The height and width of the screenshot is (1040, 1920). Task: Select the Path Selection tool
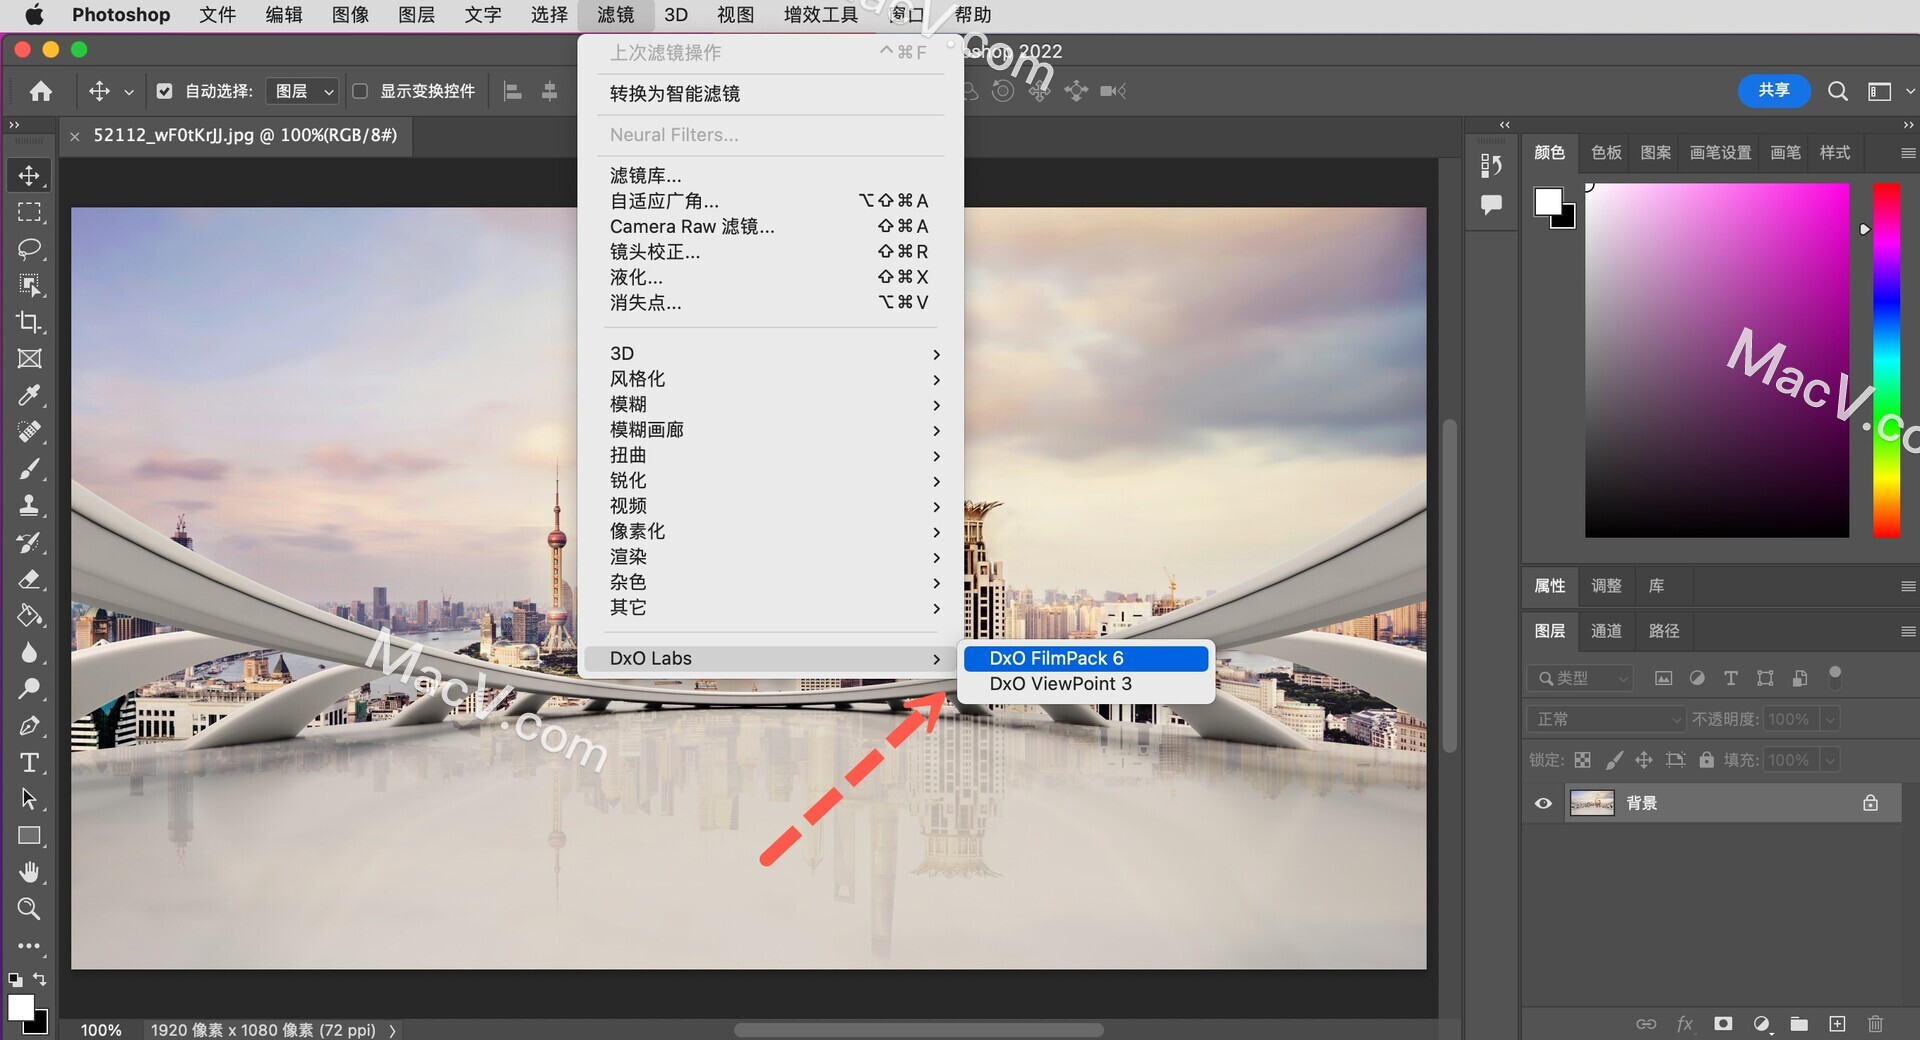pyautogui.click(x=29, y=799)
